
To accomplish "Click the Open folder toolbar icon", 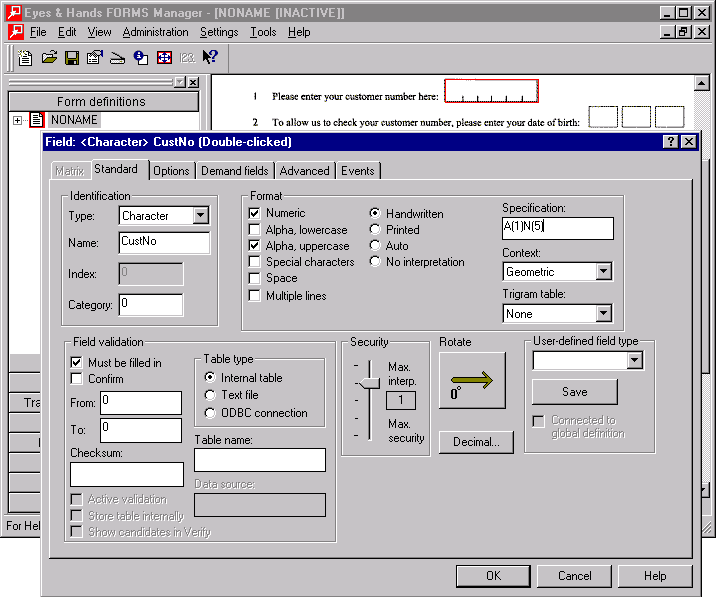I will pyautogui.click(x=49, y=58).
